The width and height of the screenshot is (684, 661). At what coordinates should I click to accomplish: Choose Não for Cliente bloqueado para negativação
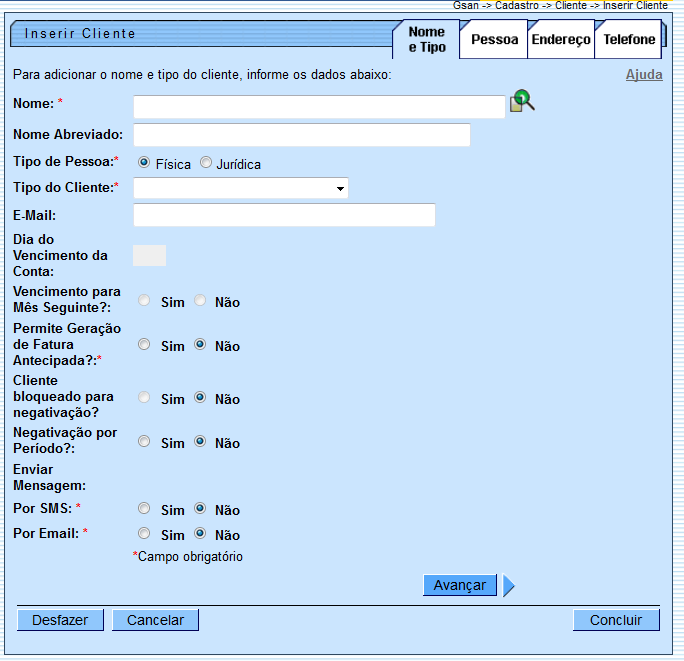tap(200, 397)
